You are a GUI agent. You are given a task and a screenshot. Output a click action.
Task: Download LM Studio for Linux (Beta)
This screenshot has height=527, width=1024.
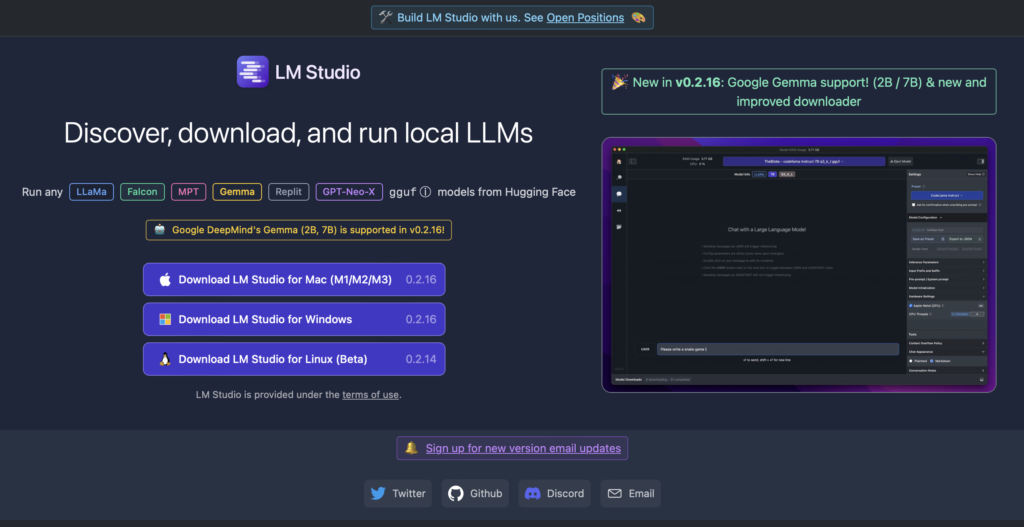tap(294, 359)
